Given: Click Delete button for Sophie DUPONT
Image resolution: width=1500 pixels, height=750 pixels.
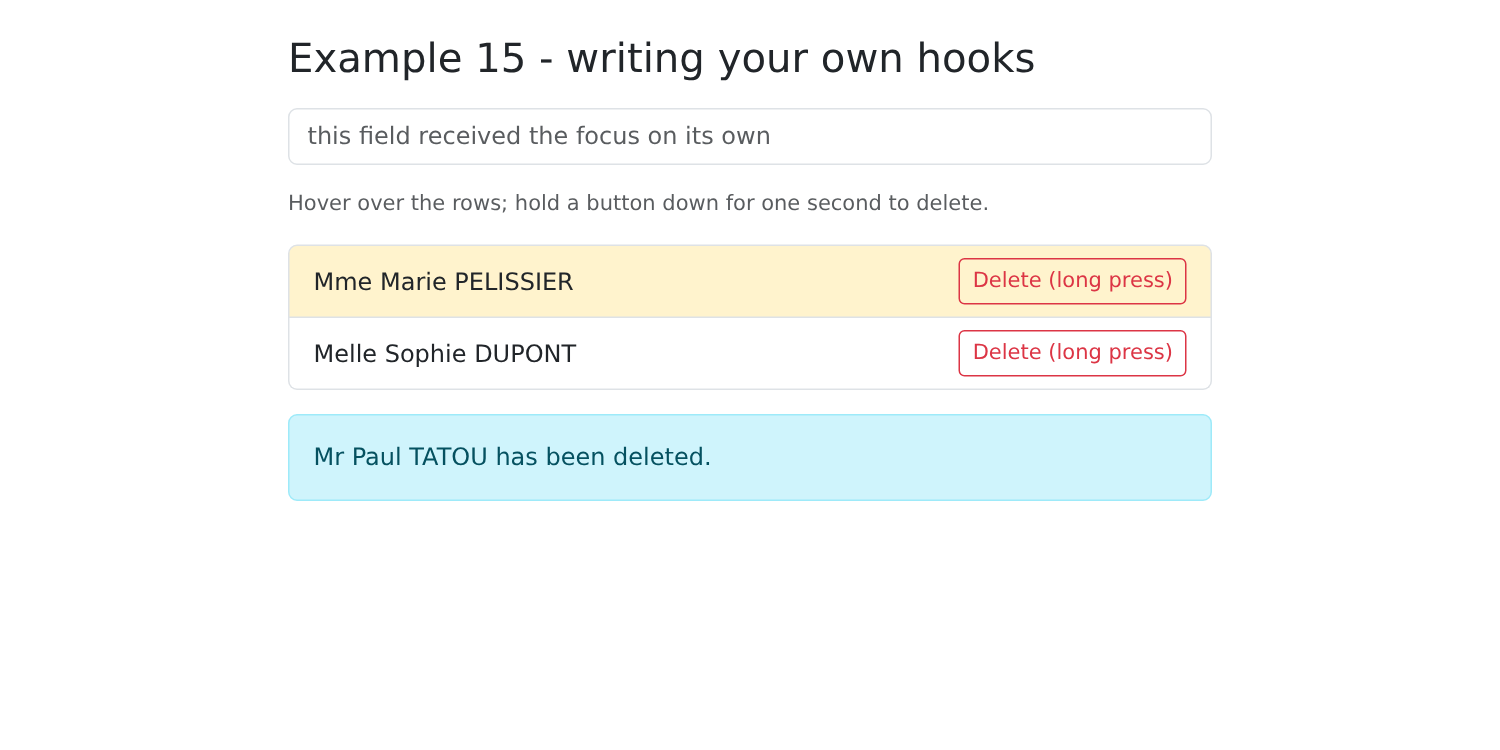Looking at the screenshot, I should (1072, 353).
